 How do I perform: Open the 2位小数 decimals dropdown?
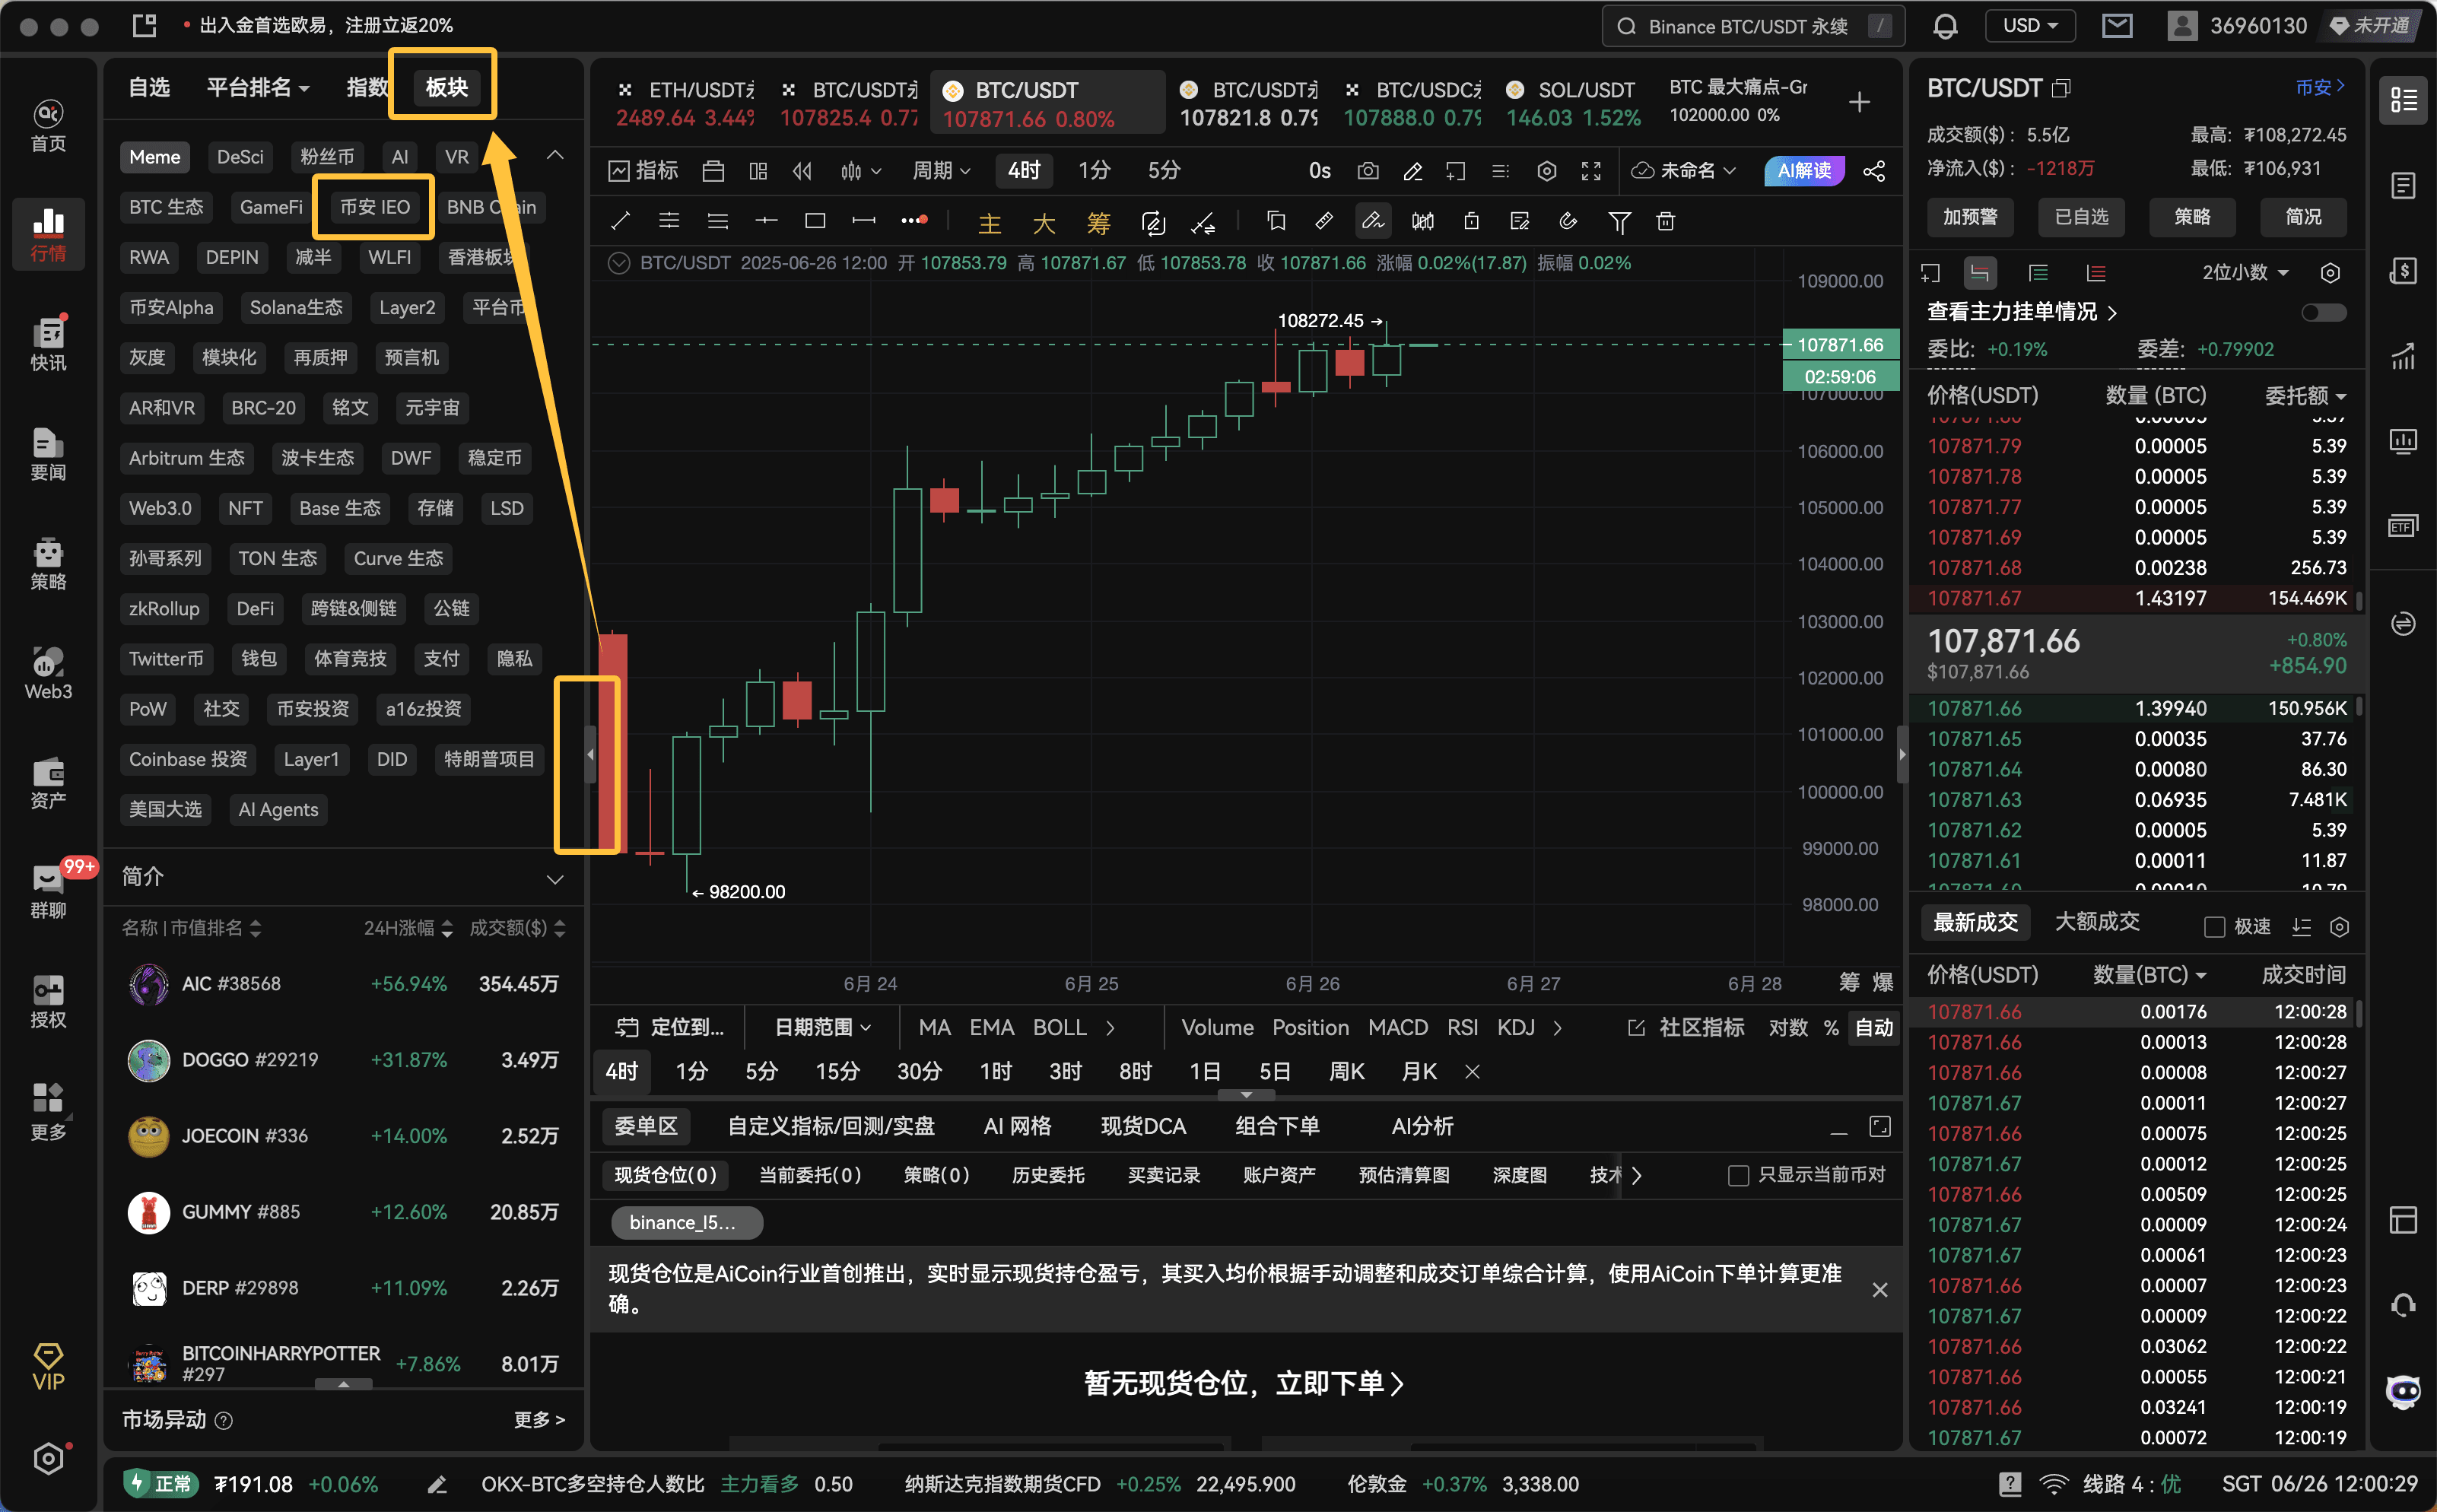(2245, 273)
